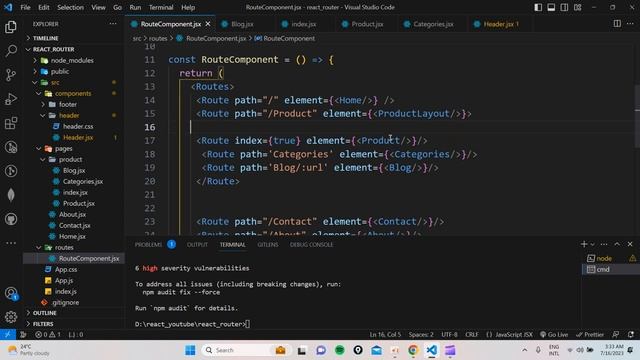The height and width of the screenshot is (360, 640).
Task: Switch to the DEBUG CONSOLE tab
Action: click(x=311, y=244)
